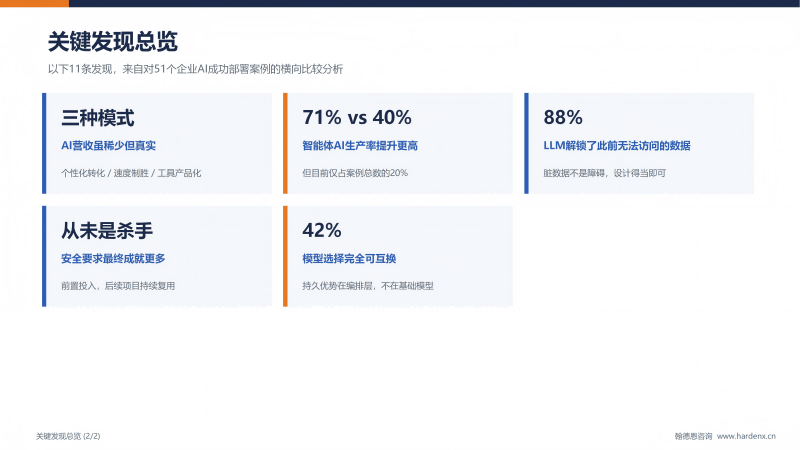The width and height of the screenshot is (800, 450).
Task: Click the slide title 关键发现总览
Action: tap(112, 42)
